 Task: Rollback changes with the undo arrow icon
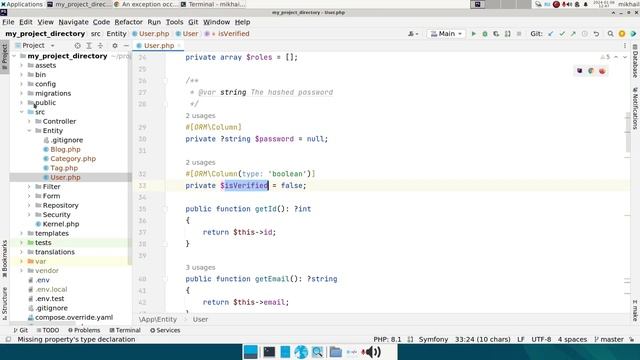coord(596,34)
